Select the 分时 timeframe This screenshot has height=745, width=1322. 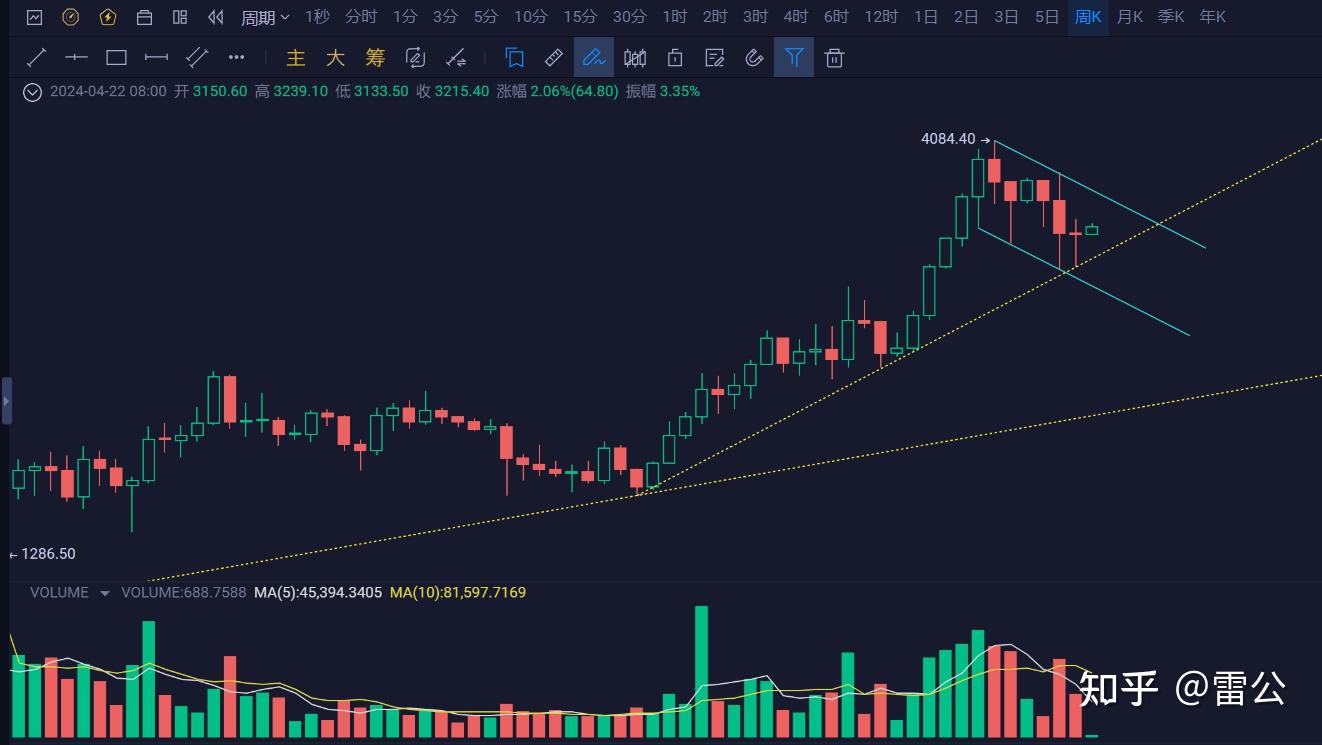tap(361, 17)
